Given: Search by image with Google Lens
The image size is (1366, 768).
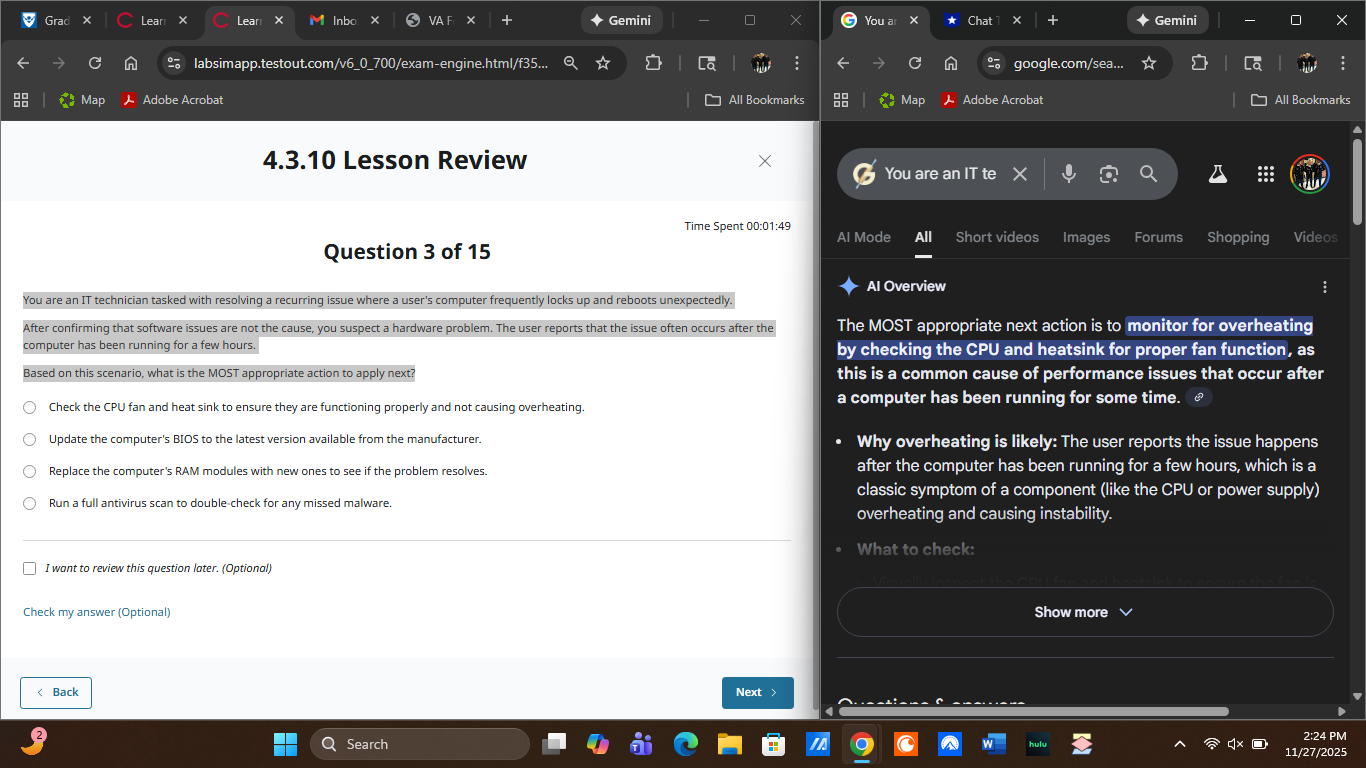Looking at the screenshot, I should tap(1108, 174).
